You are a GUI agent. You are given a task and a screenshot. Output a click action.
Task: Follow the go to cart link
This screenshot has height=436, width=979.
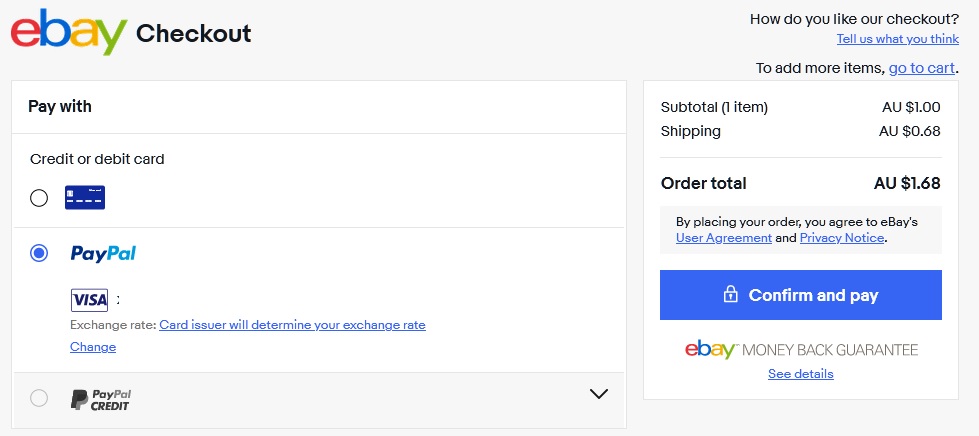coord(922,67)
